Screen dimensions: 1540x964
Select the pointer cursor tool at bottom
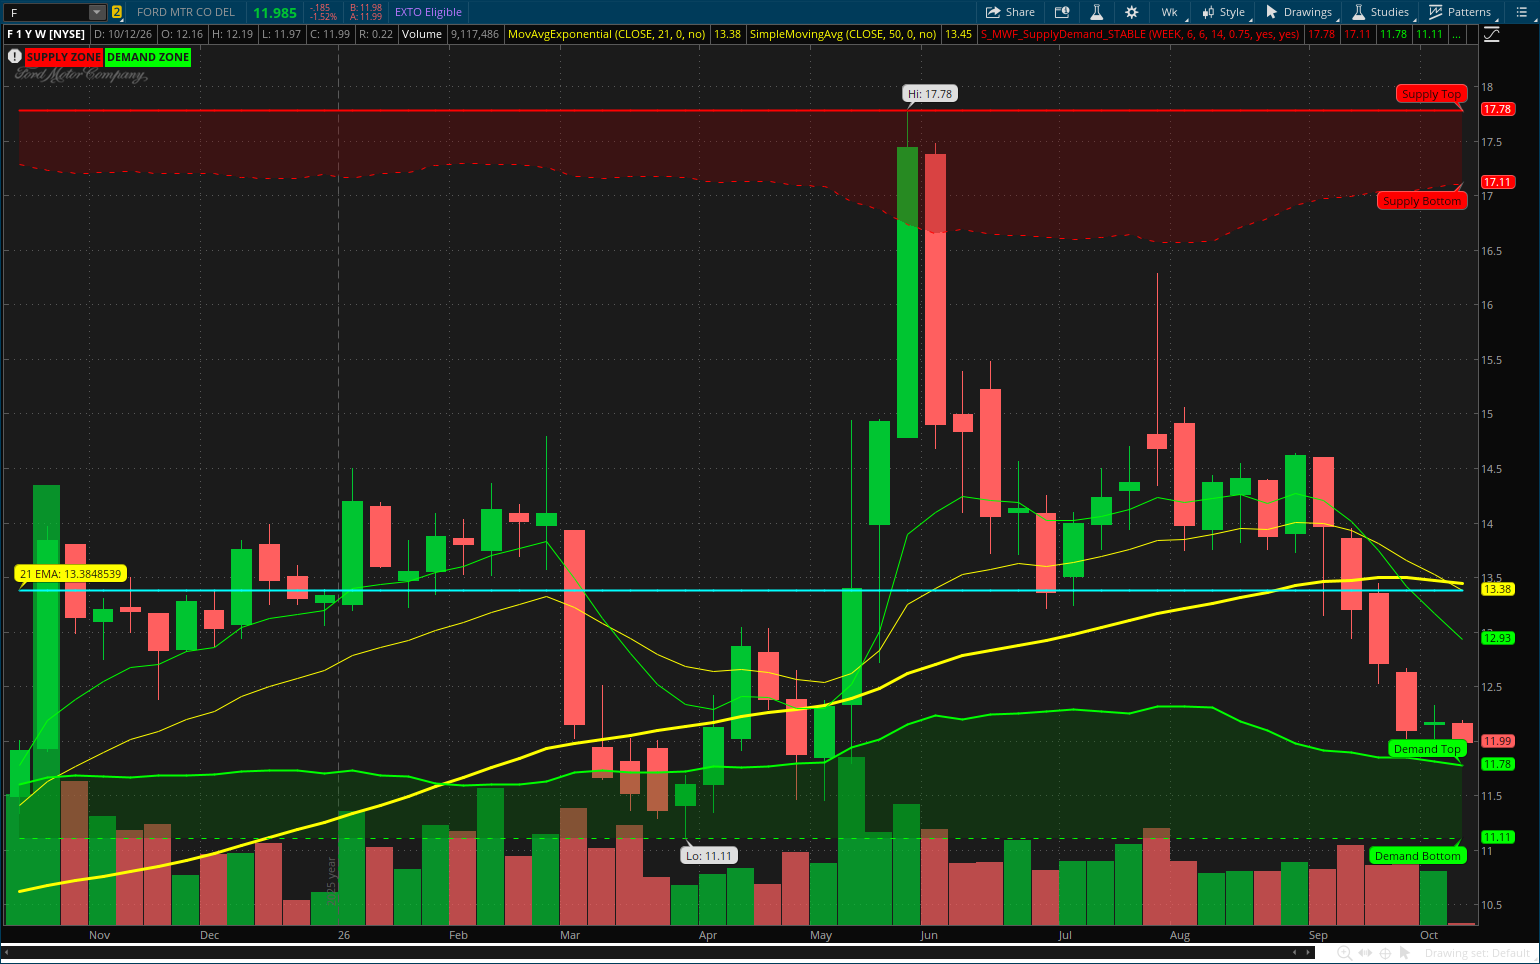1405,953
